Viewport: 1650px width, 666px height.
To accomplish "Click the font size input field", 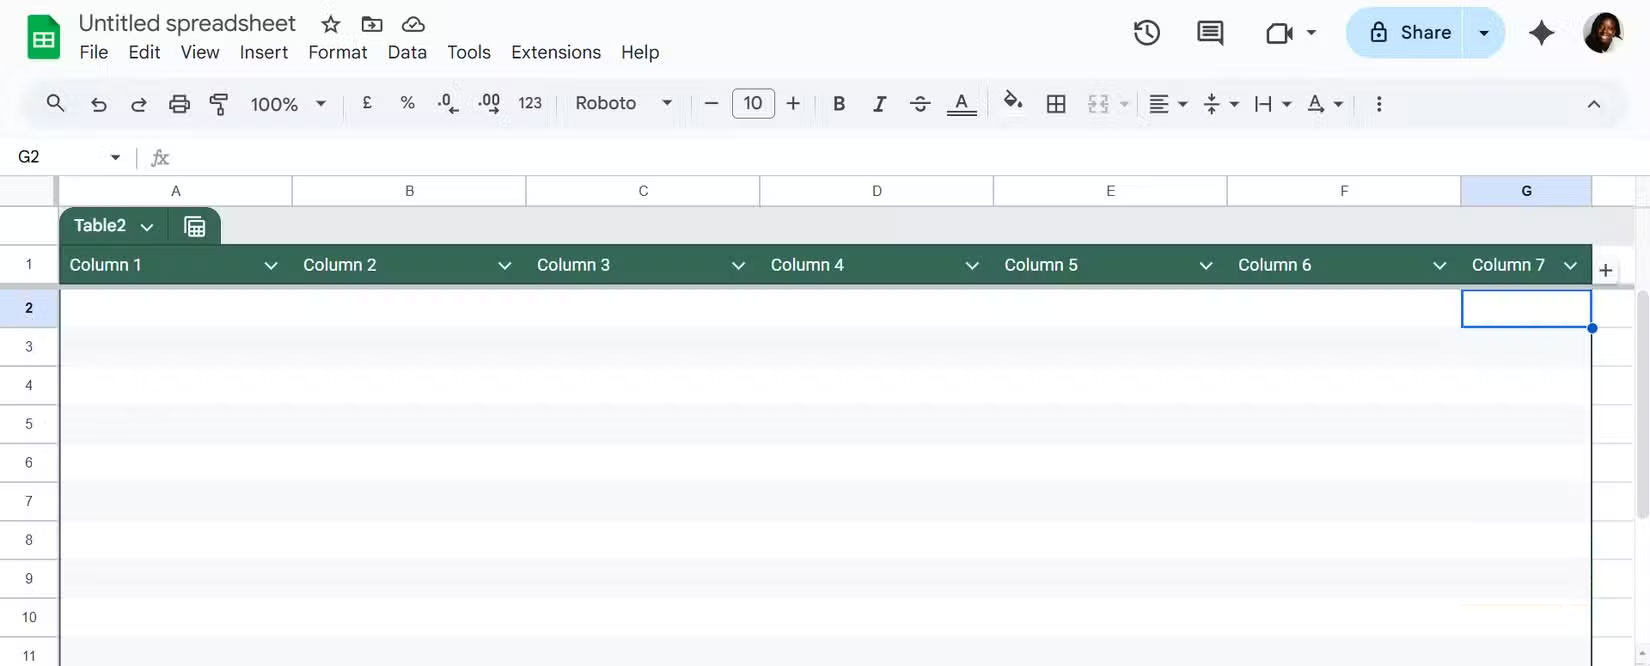I will coord(753,104).
